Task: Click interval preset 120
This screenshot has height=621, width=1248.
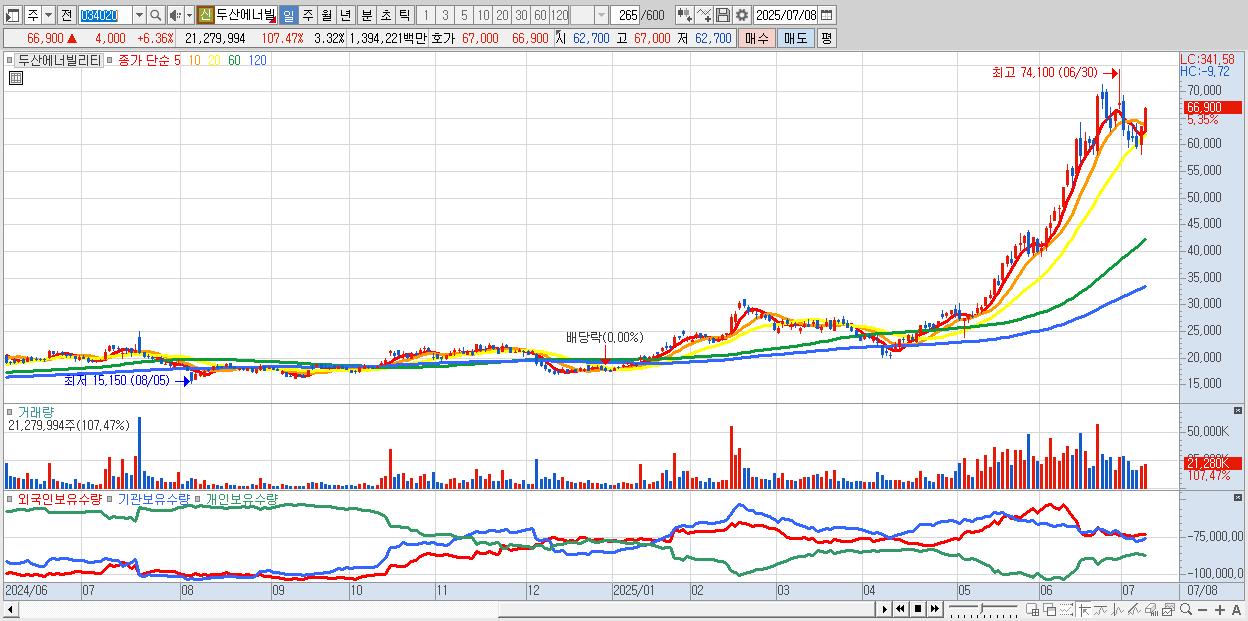Action: 559,15
